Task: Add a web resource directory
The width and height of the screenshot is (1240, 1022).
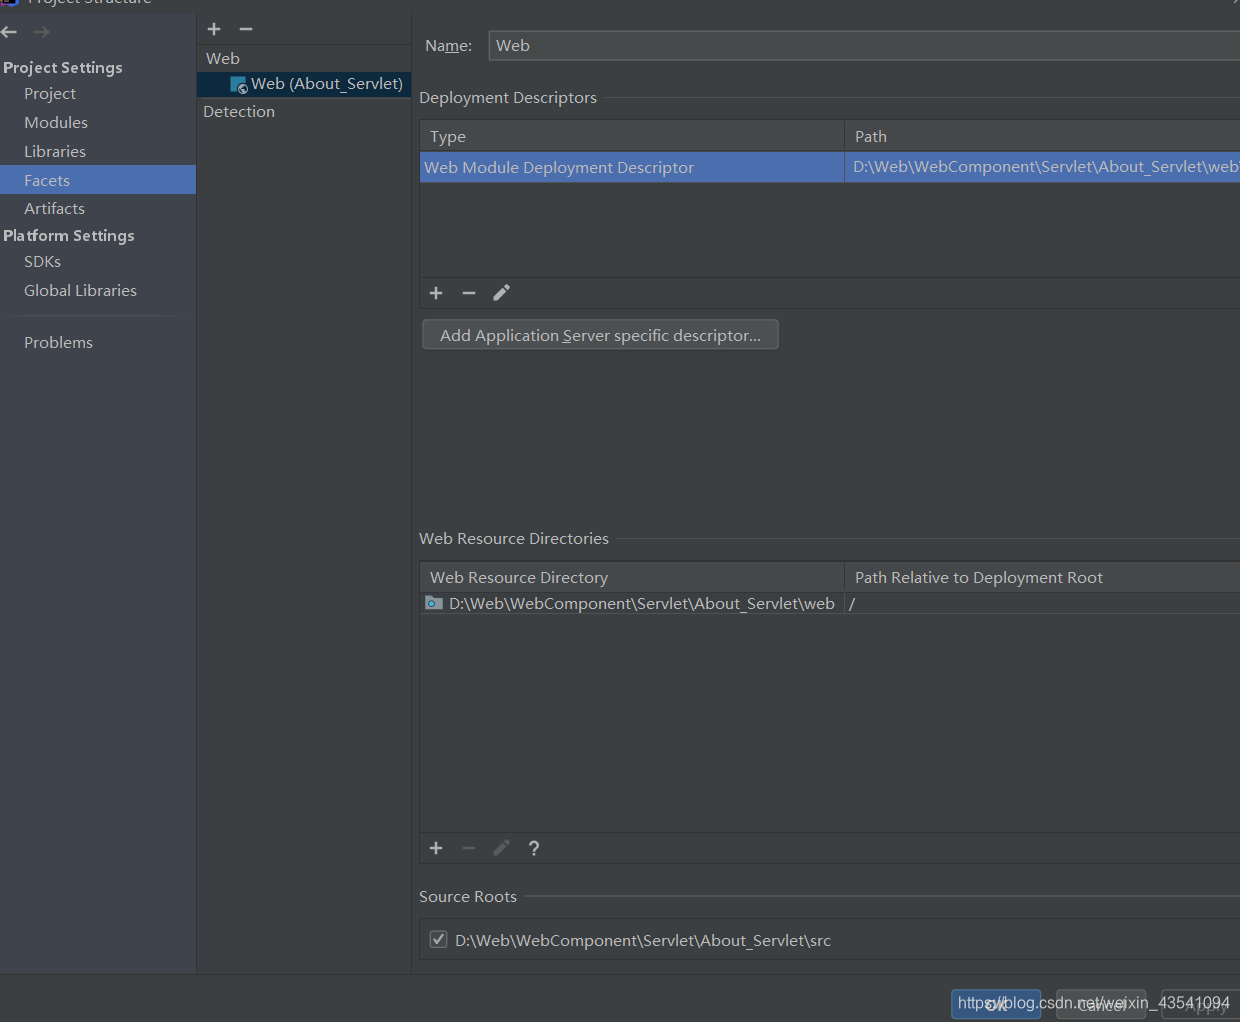Action: pos(436,848)
